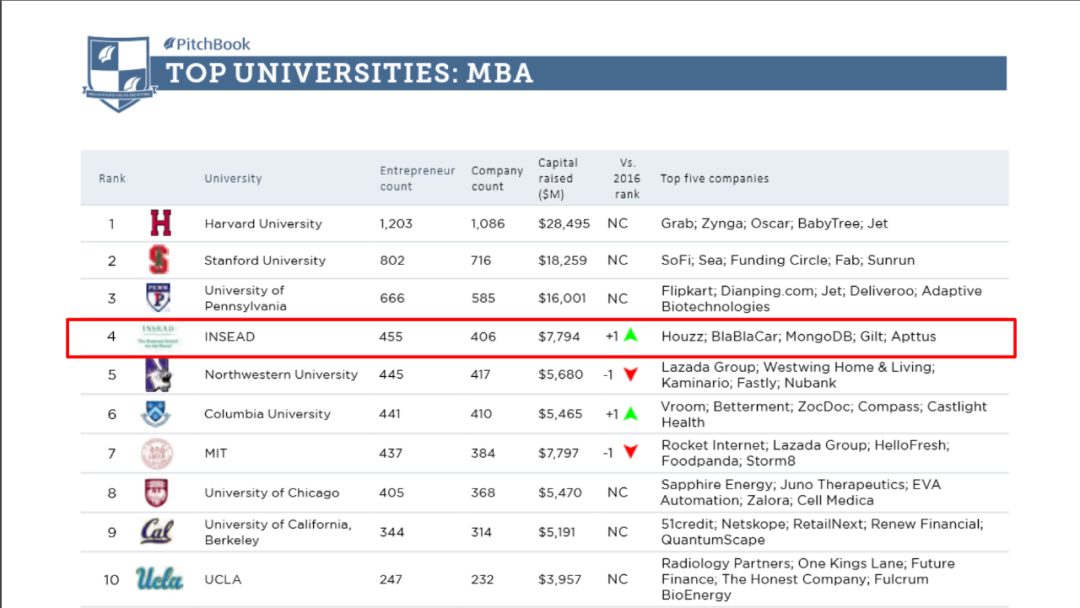Click the Capital raised column header
1080x608 pixels.
pyautogui.click(x=558, y=178)
